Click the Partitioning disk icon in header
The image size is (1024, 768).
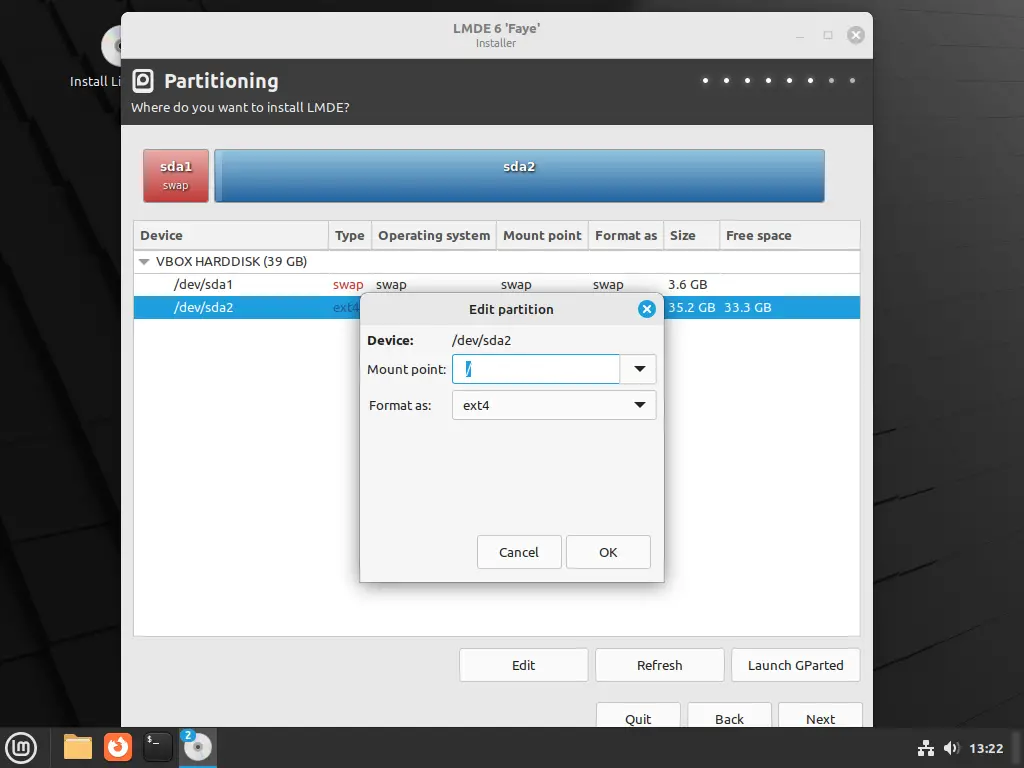coord(143,81)
